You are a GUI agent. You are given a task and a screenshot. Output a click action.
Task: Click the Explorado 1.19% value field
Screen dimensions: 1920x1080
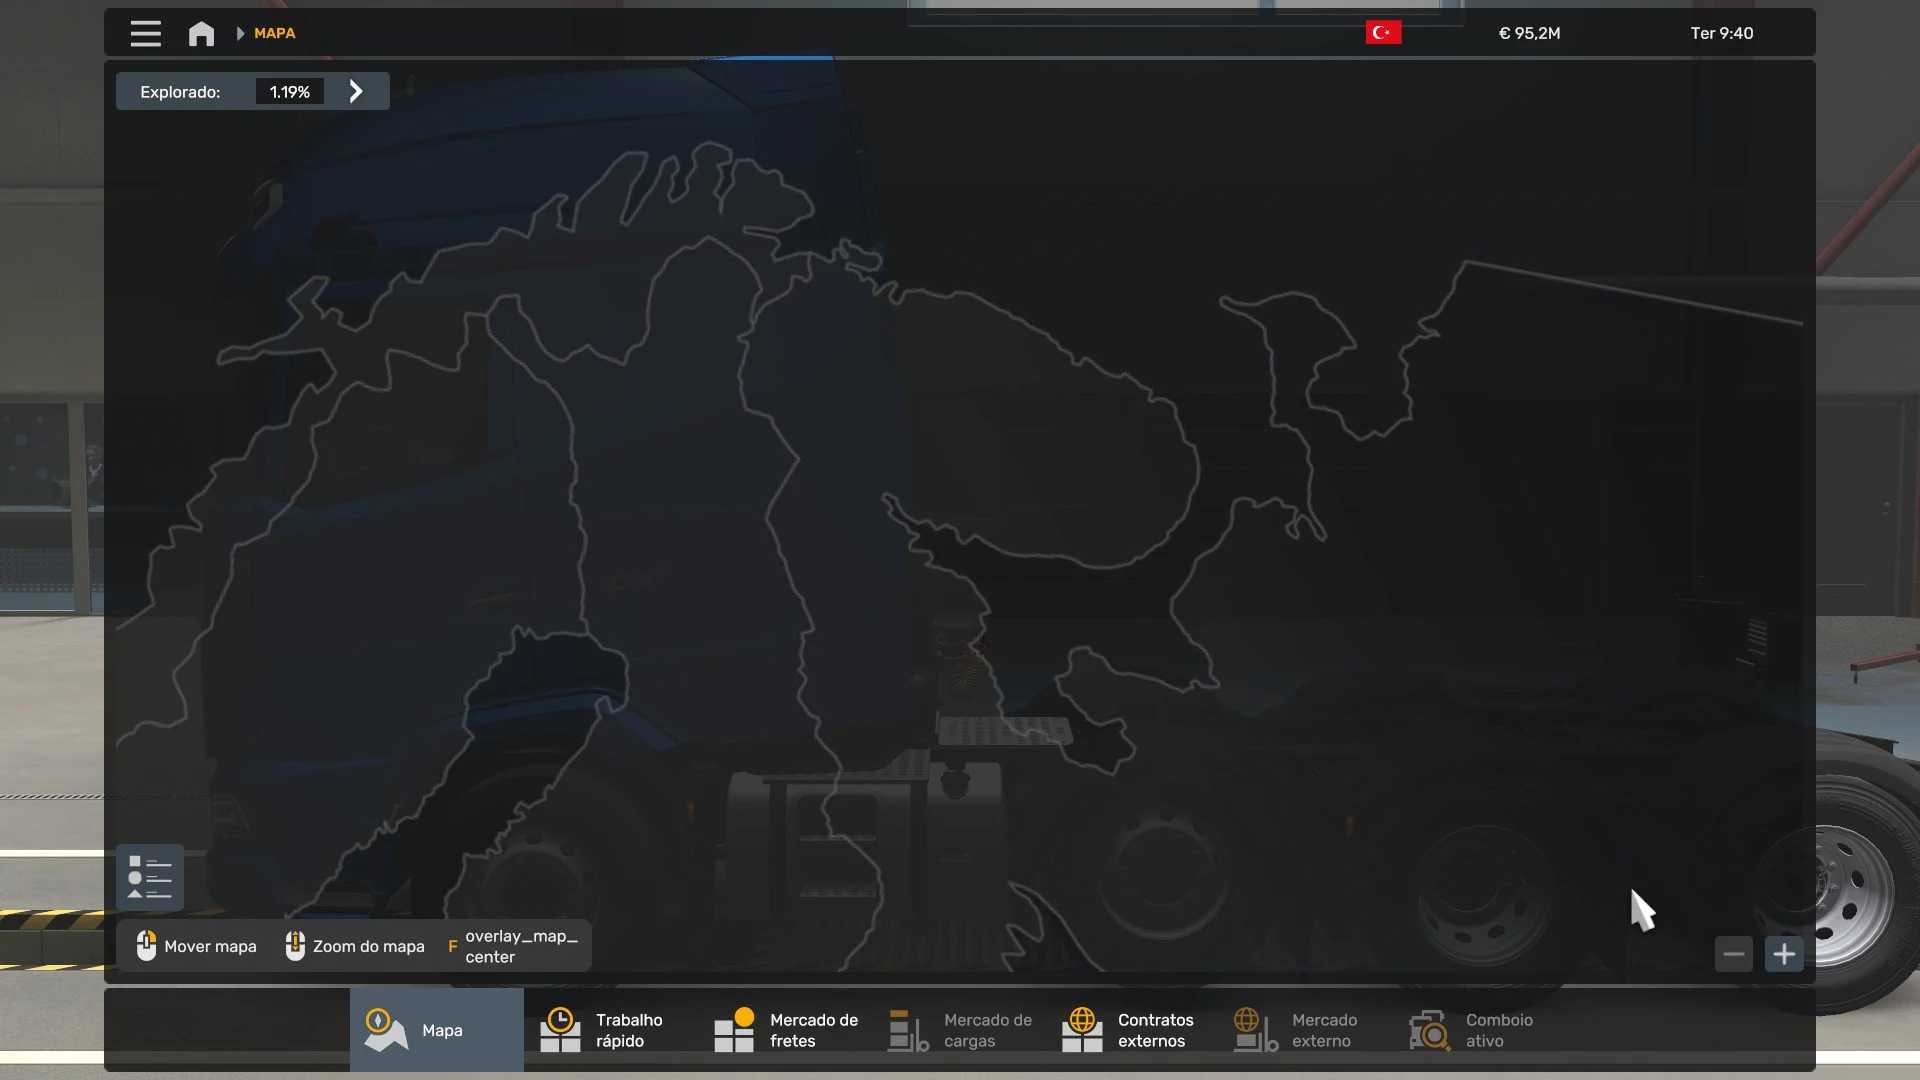click(290, 92)
